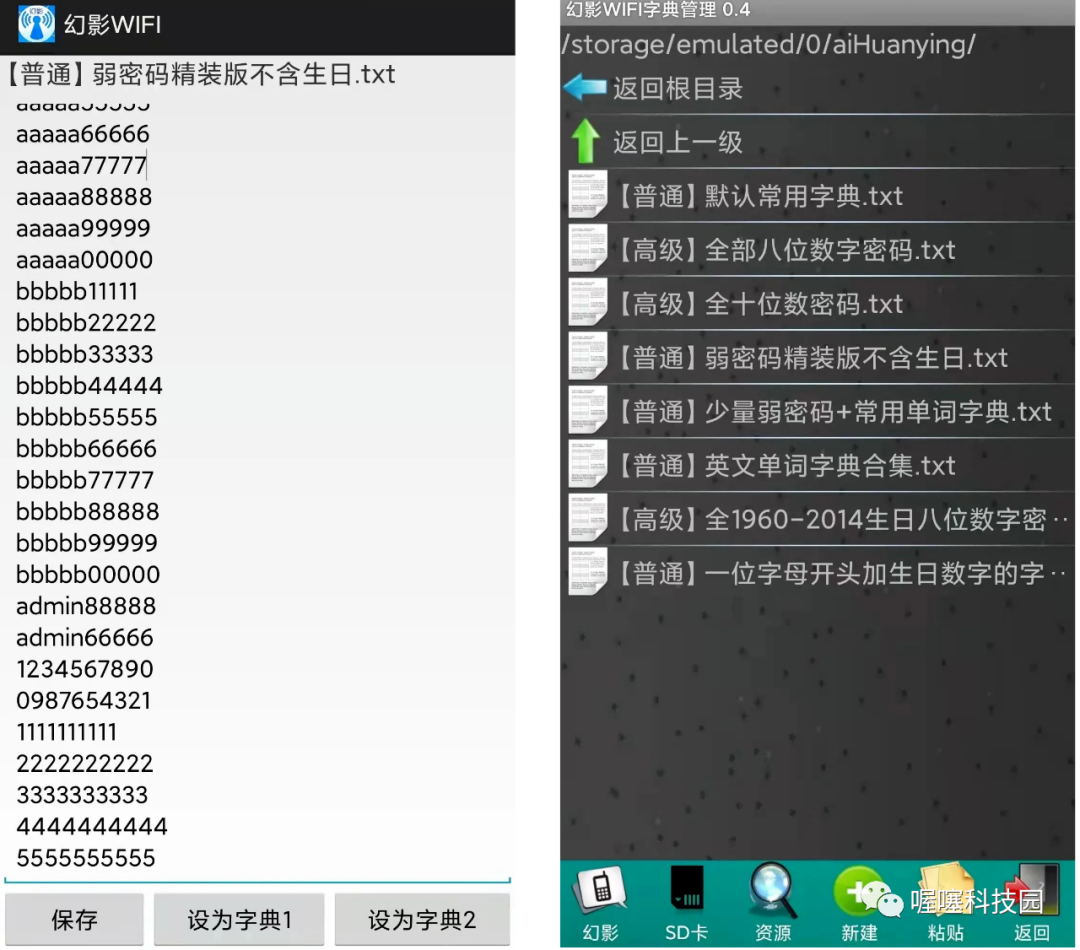This screenshot has width=1080, height=950.
Task: Tap the 新建 green plus icon
Action: (858, 891)
